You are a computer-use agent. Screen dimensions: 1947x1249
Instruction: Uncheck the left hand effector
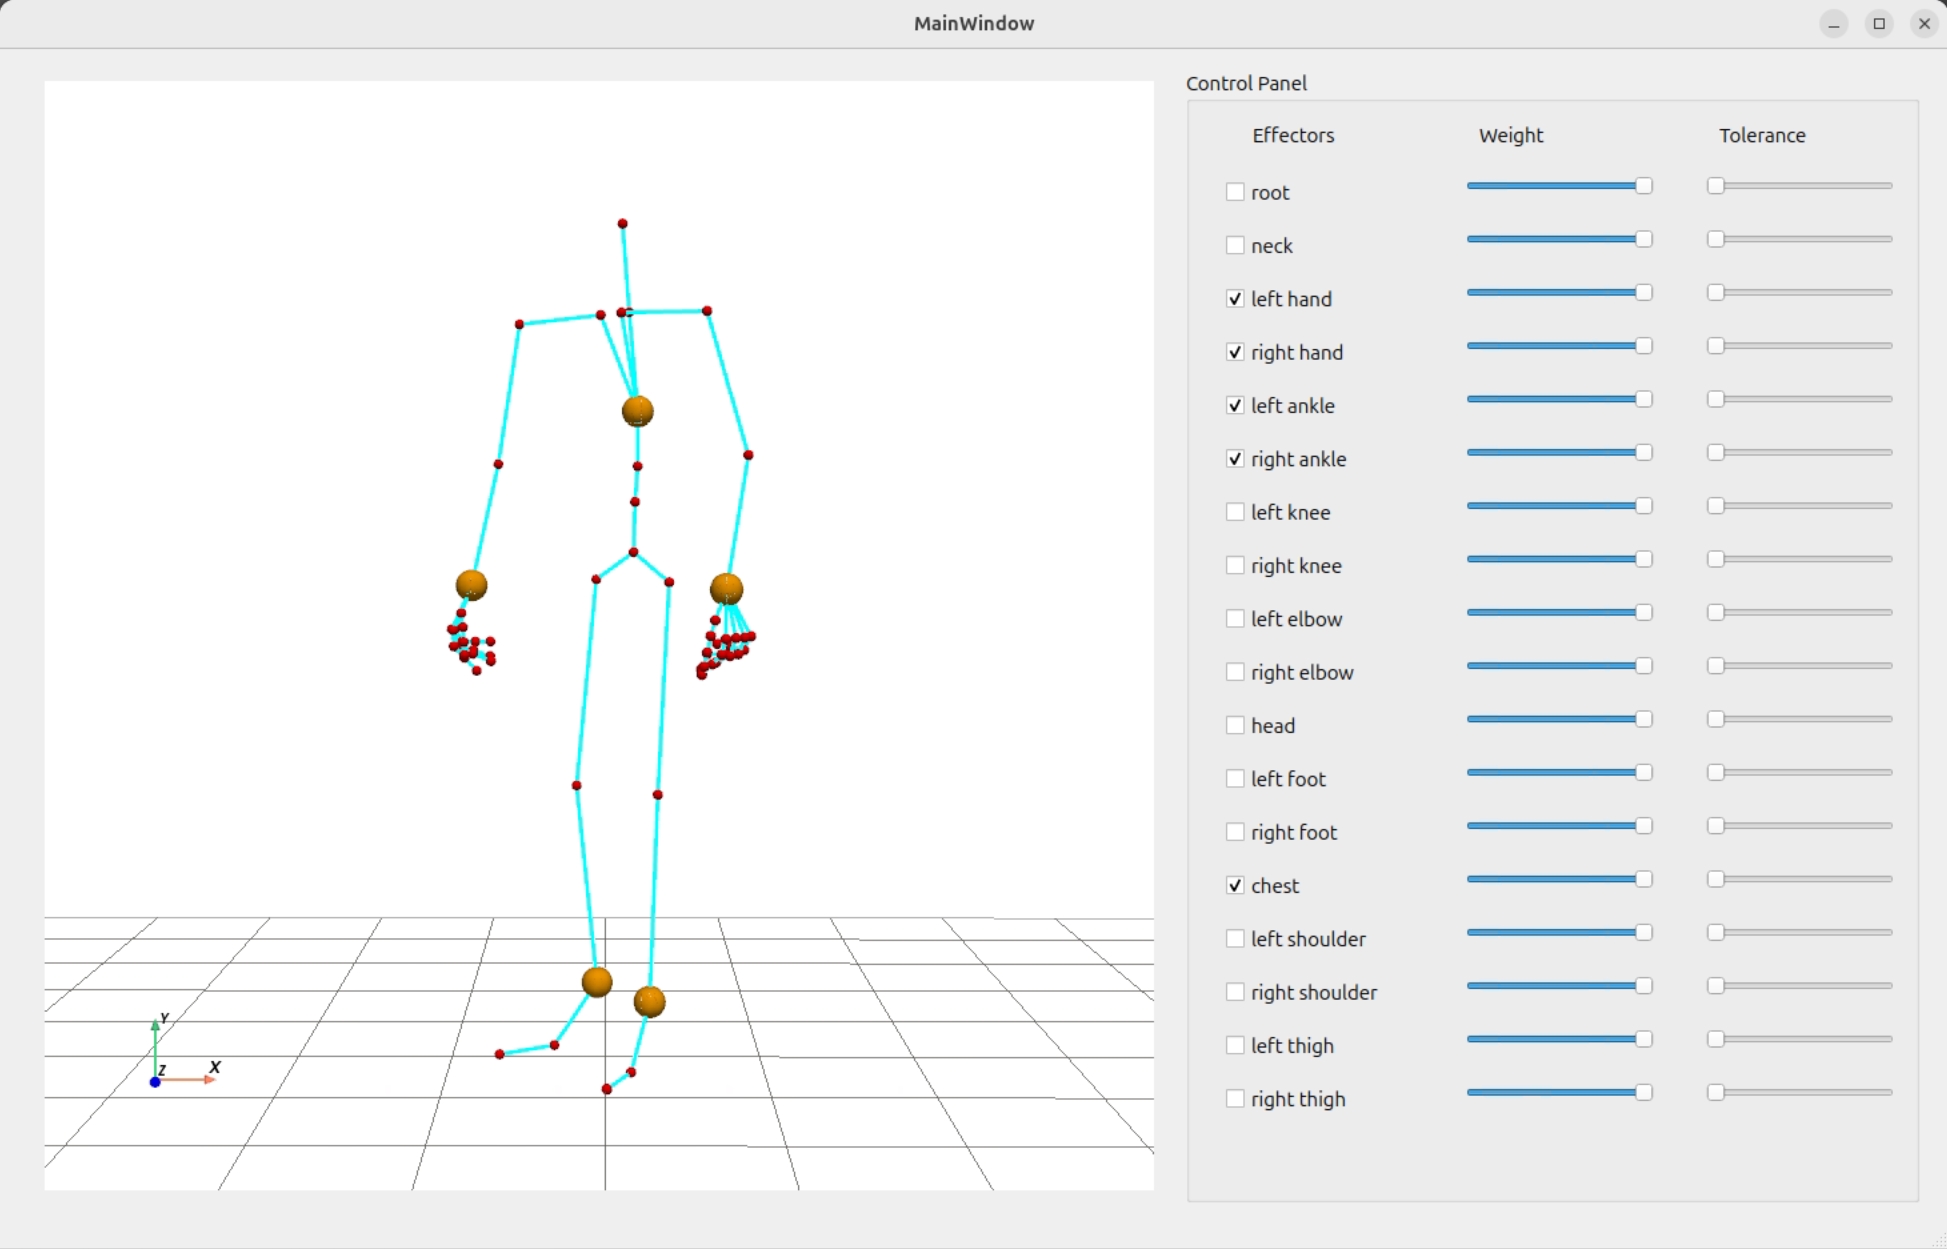[x=1235, y=299]
